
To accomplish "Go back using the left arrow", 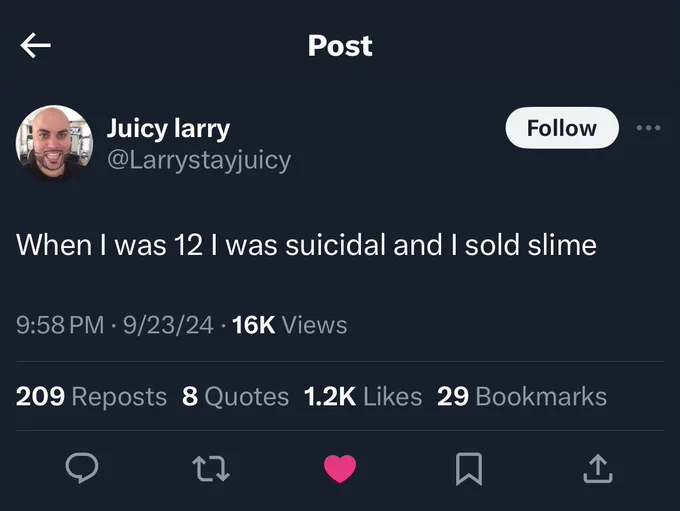I will 36,45.
